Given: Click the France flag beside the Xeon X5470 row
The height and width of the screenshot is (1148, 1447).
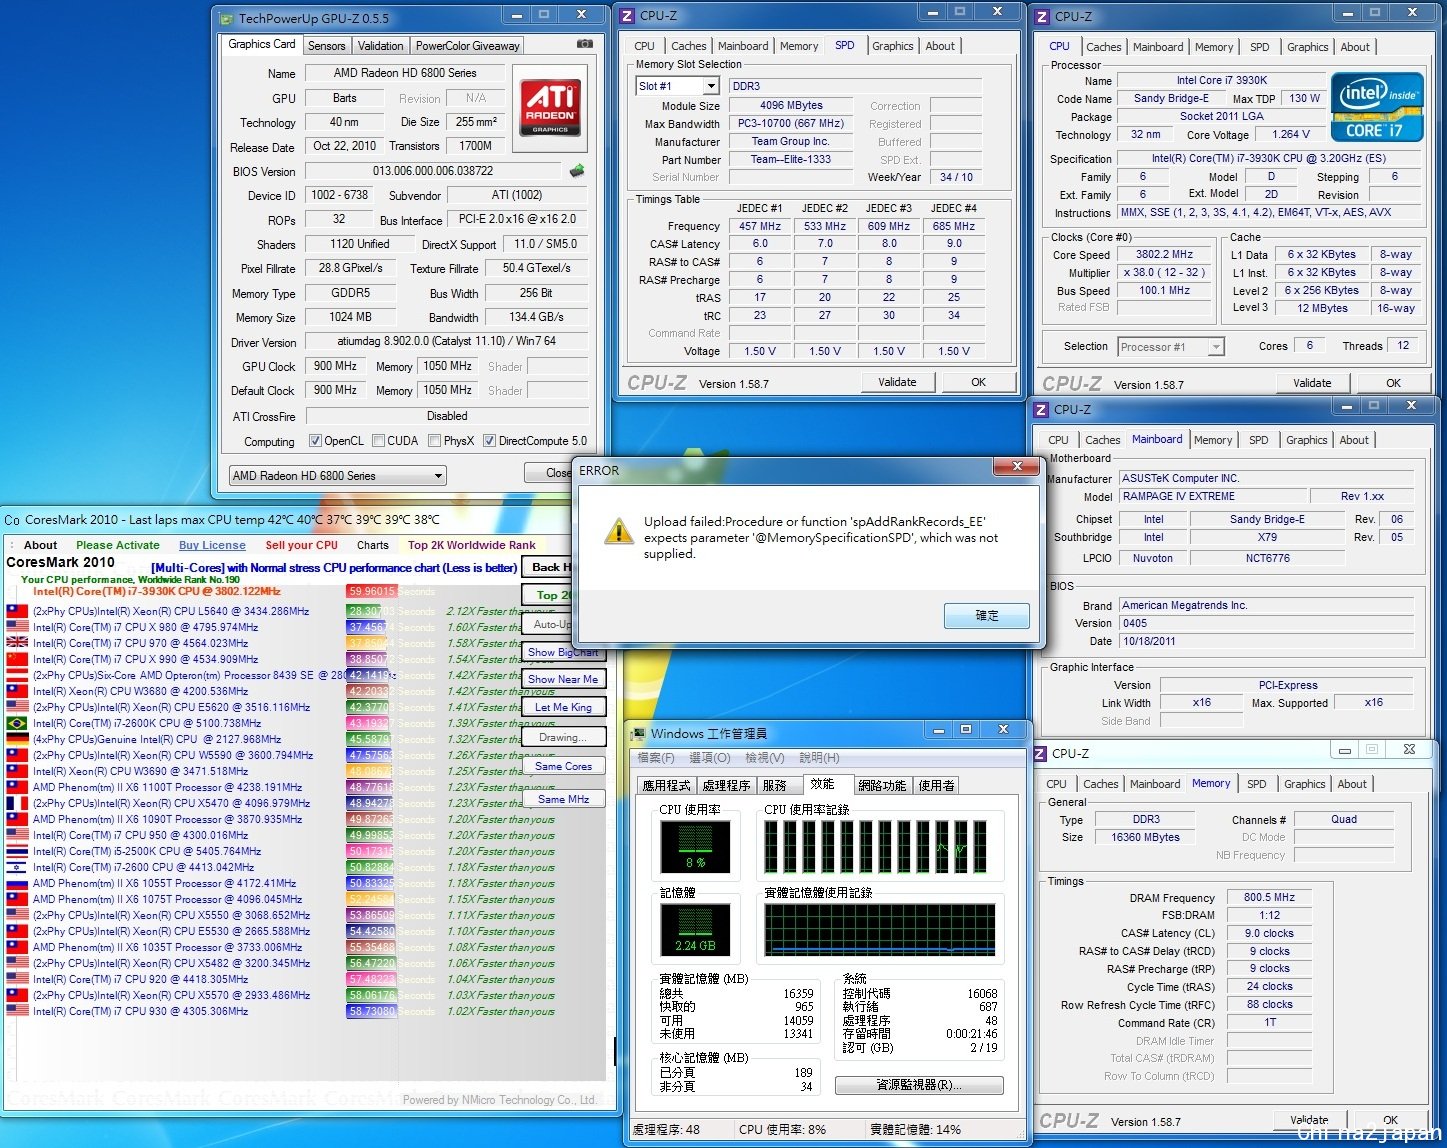Looking at the screenshot, I should tap(17, 803).
